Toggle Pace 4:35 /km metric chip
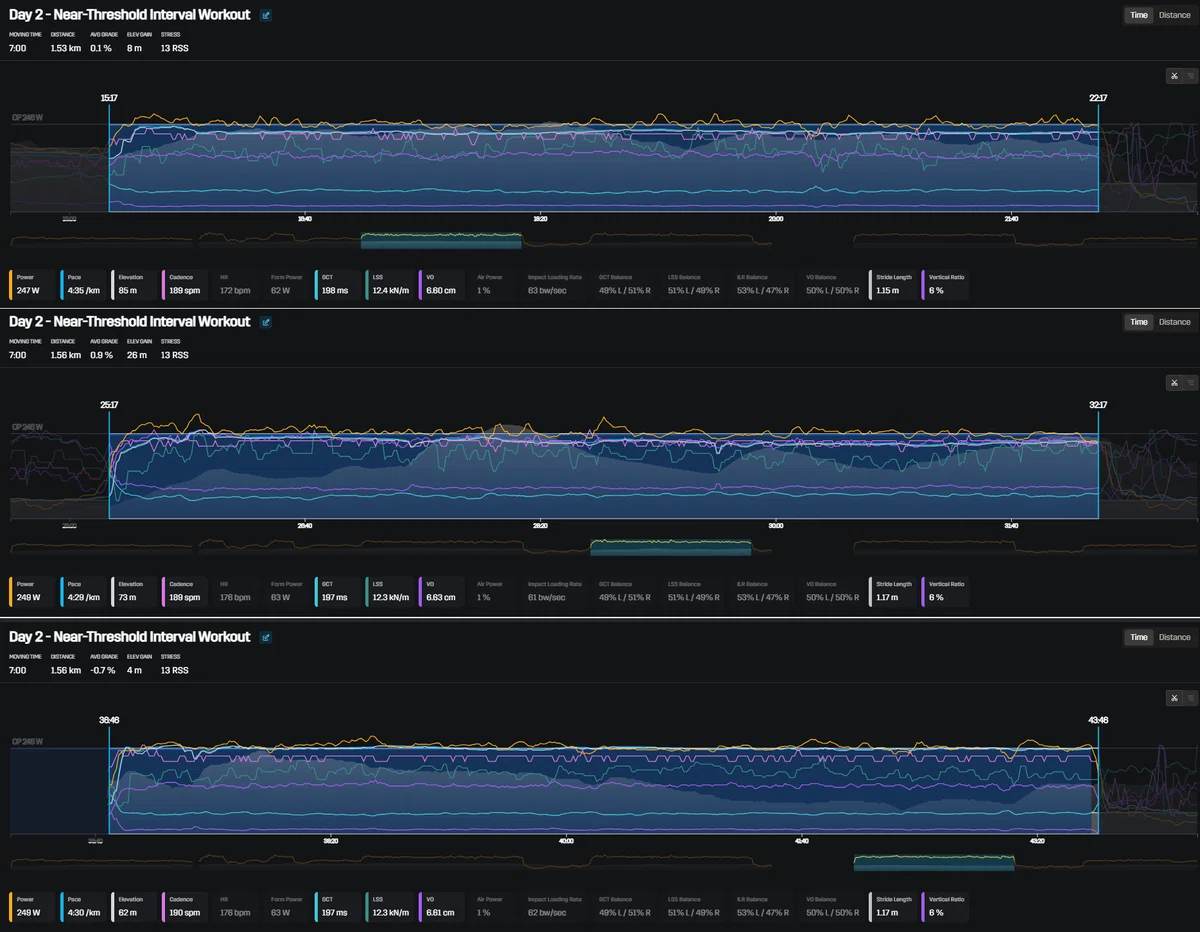 [83, 285]
